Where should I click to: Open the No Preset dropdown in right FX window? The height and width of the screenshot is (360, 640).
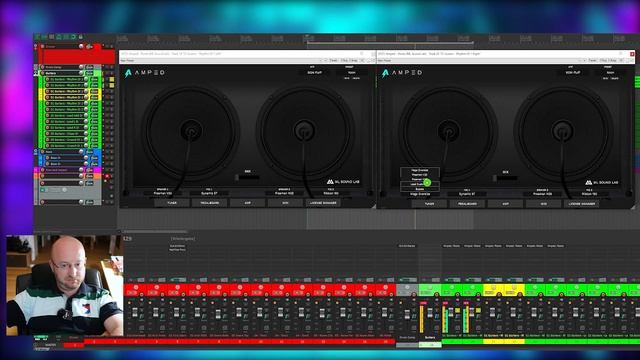[479, 60]
